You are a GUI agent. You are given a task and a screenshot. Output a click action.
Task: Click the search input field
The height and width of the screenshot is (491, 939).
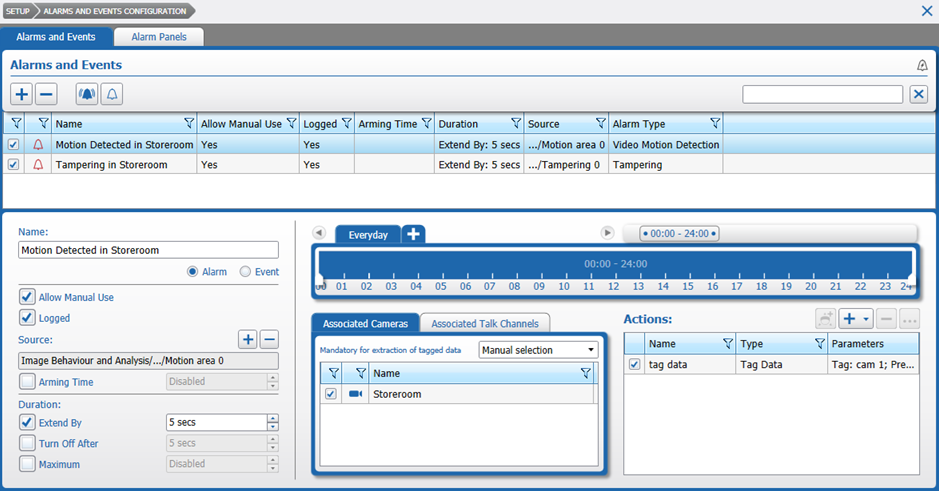coord(823,94)
